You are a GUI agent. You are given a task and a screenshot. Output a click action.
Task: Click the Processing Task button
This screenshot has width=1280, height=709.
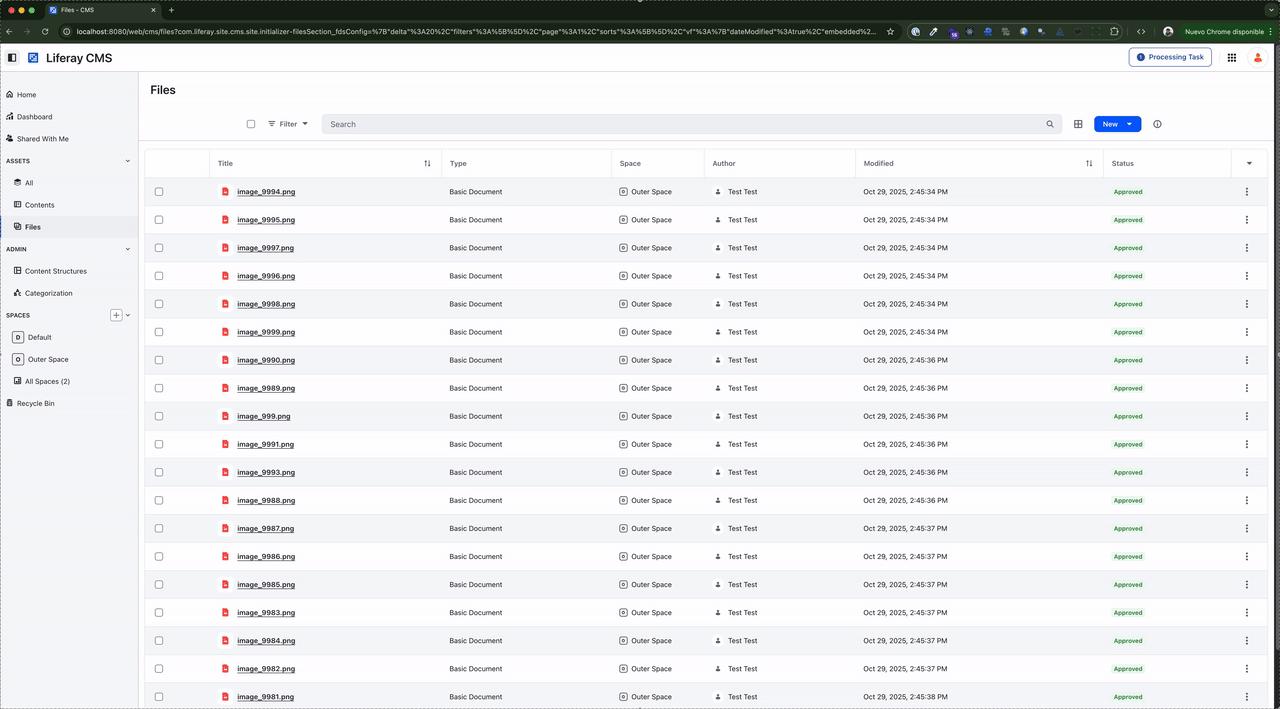[1169, 57]
